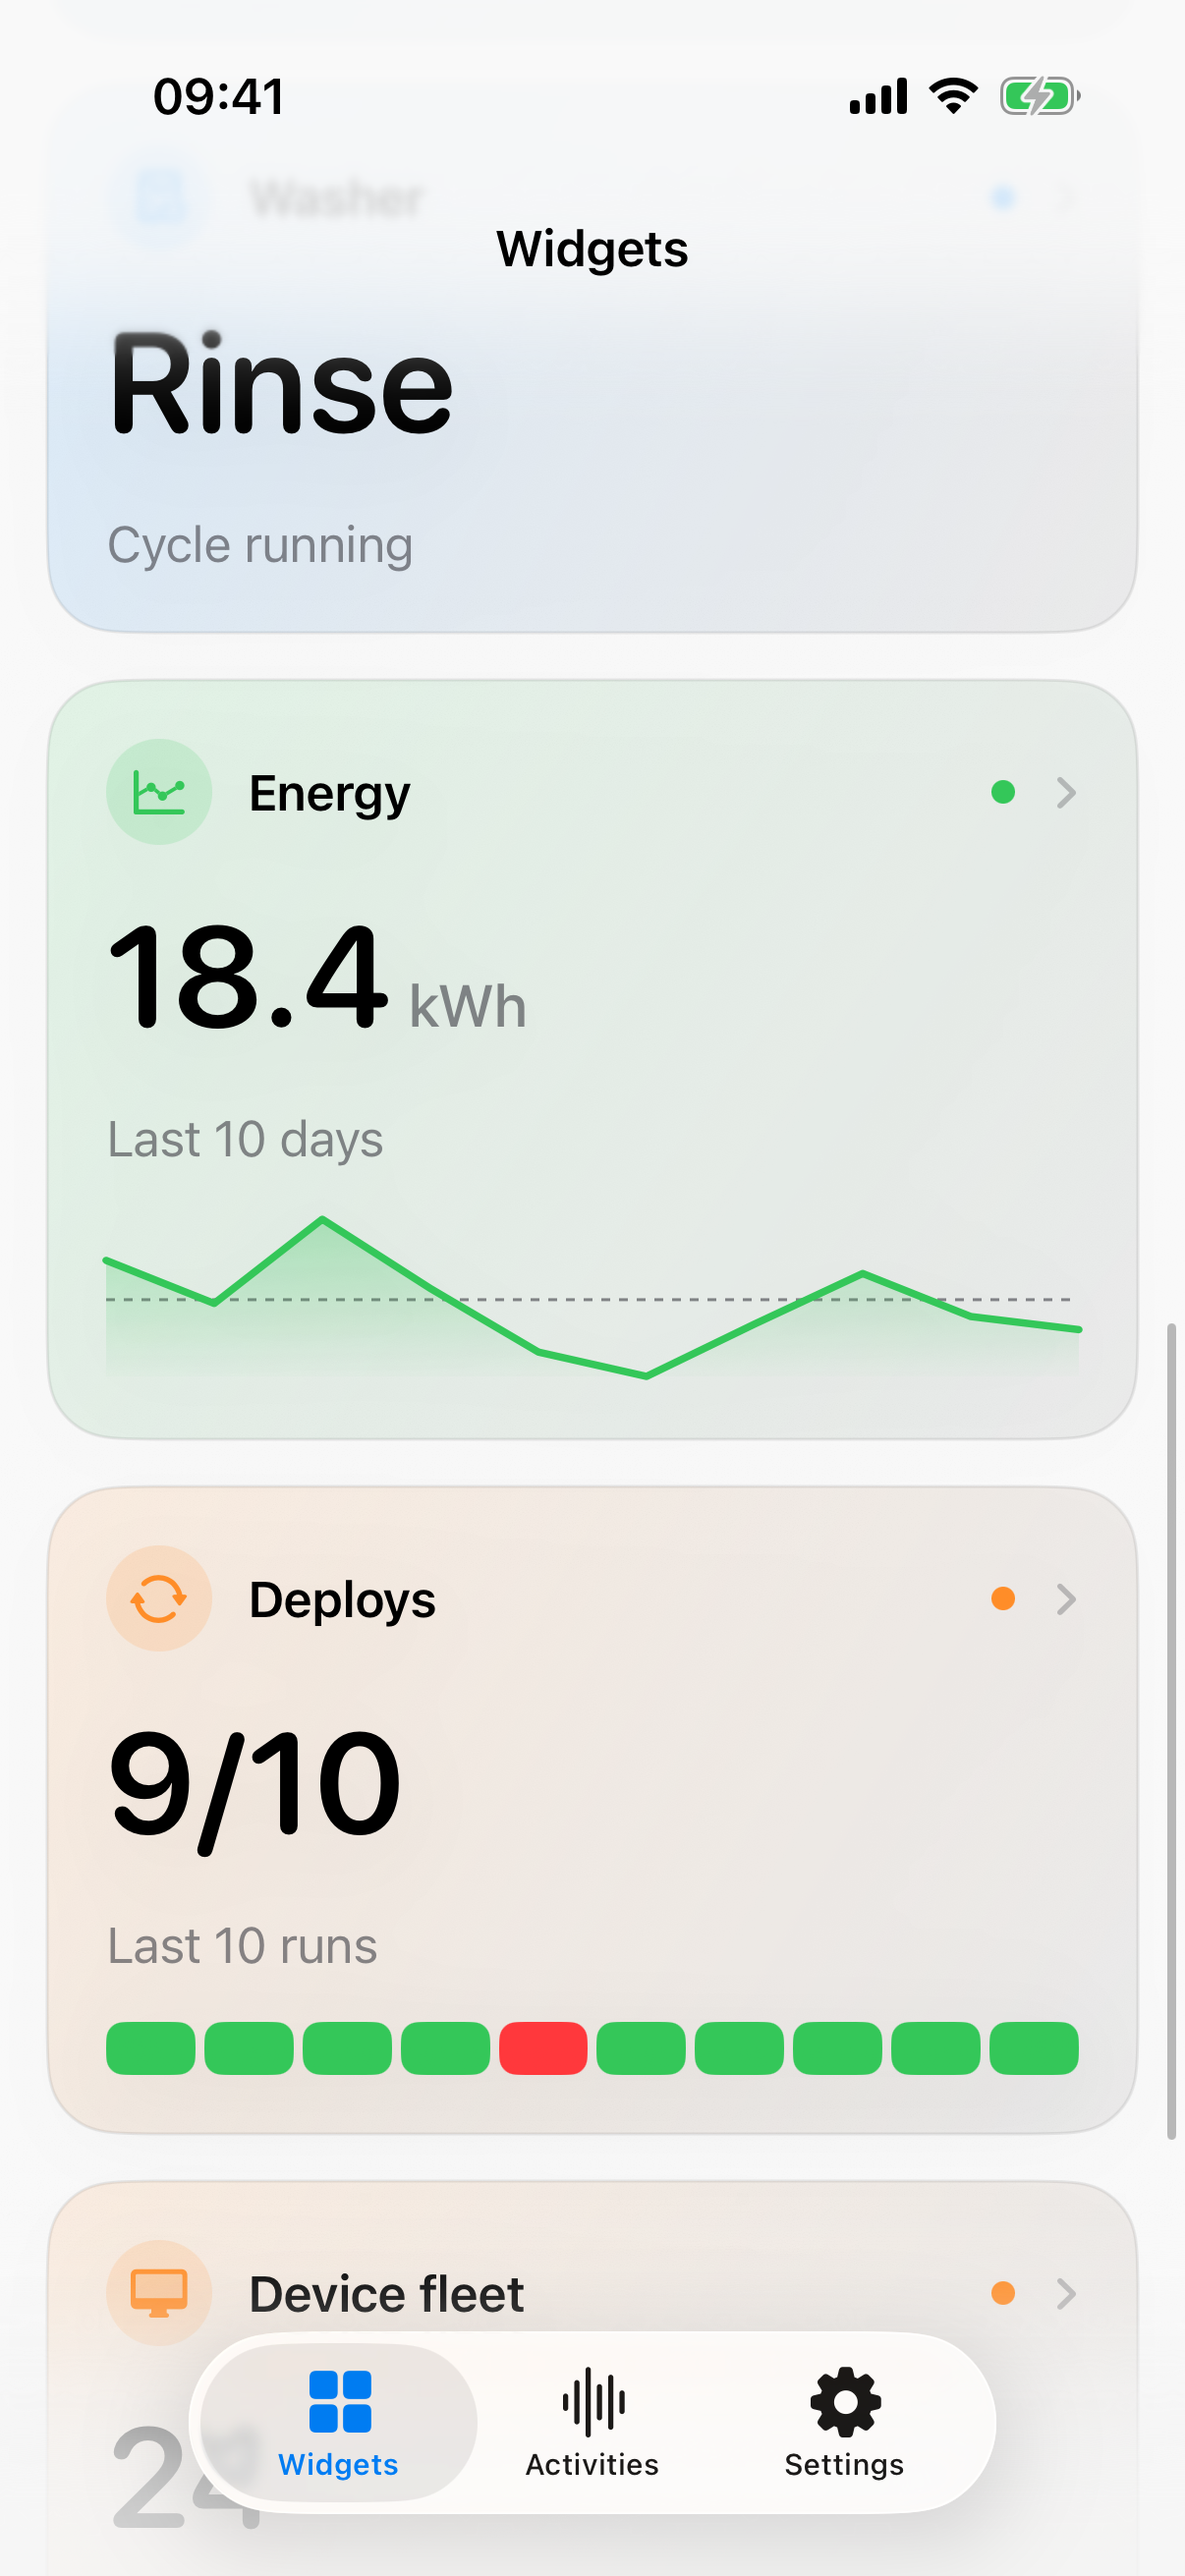
Task: Expand the Energy widget chevron
Action: (x=1066, y=792)
